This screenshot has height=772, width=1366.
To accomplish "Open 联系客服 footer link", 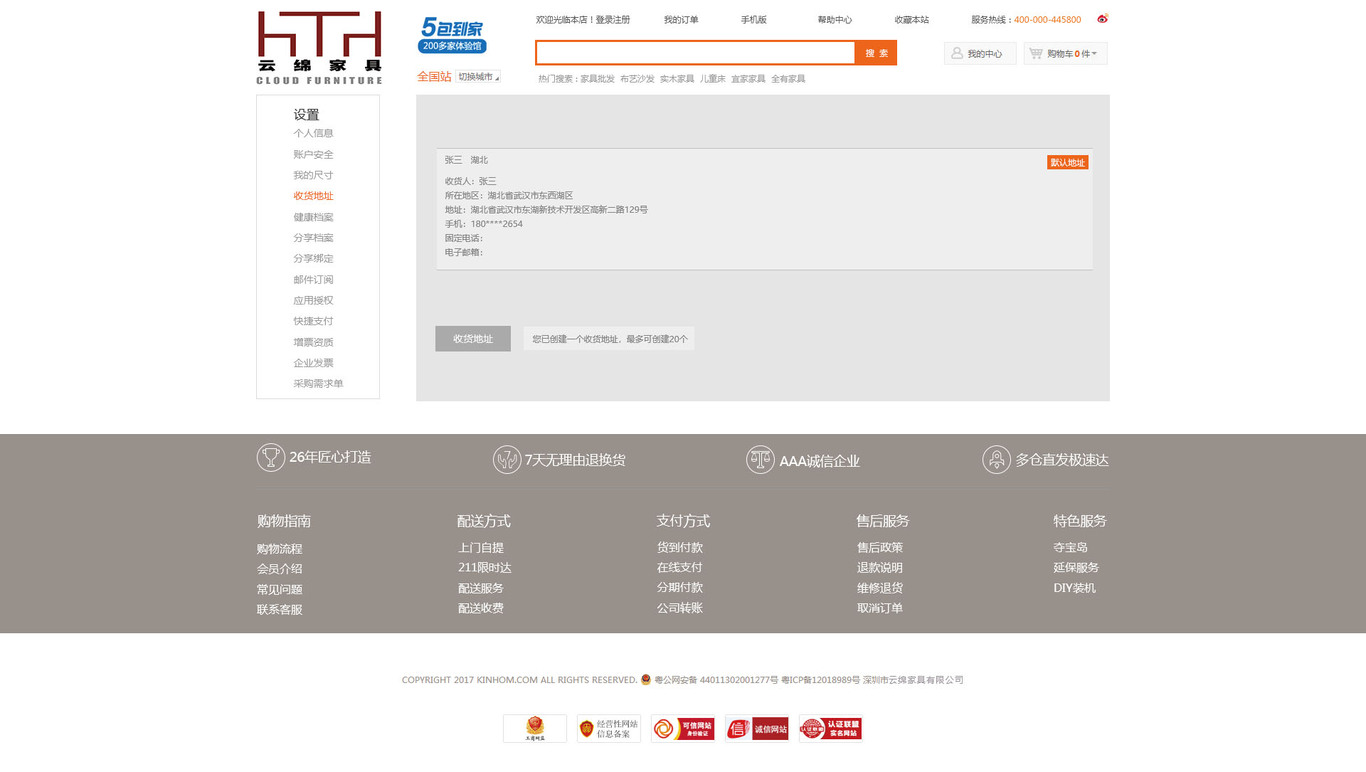I will 279,610.
